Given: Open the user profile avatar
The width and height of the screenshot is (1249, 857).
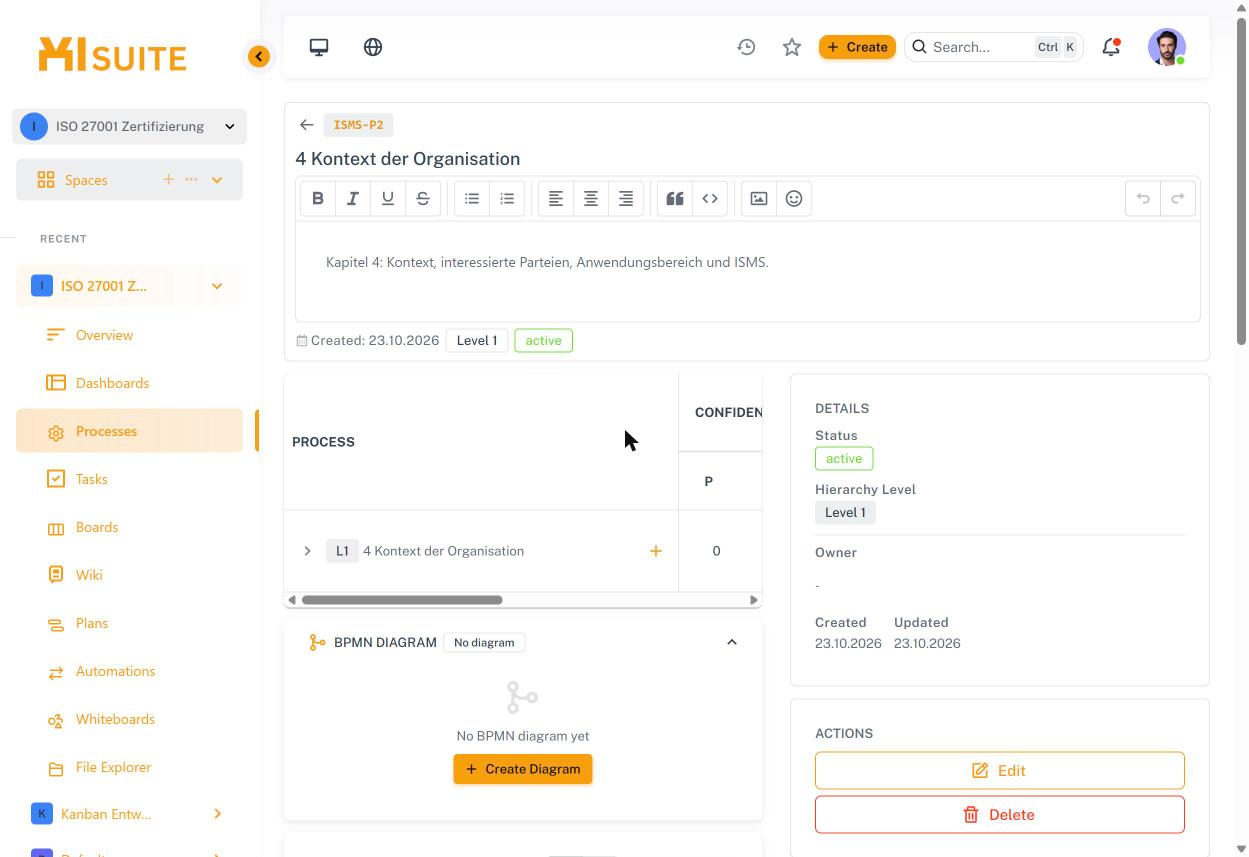Looking at the screenshot, I should click(1167, 47).
